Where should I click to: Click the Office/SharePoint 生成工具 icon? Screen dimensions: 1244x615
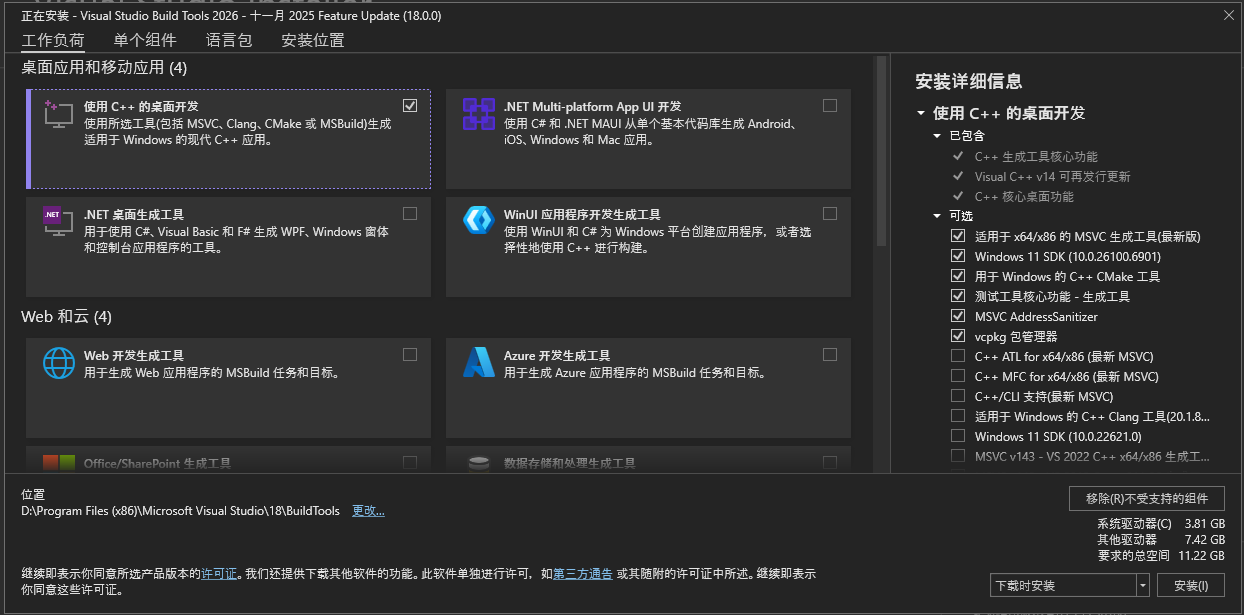(59, 463)
